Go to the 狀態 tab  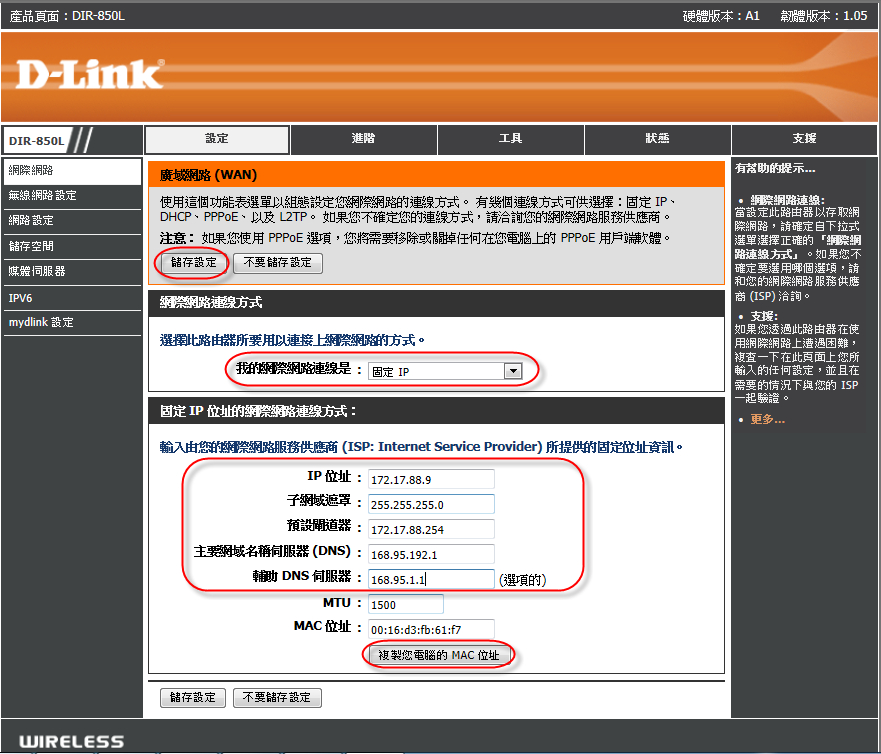[x=657, y=139]
